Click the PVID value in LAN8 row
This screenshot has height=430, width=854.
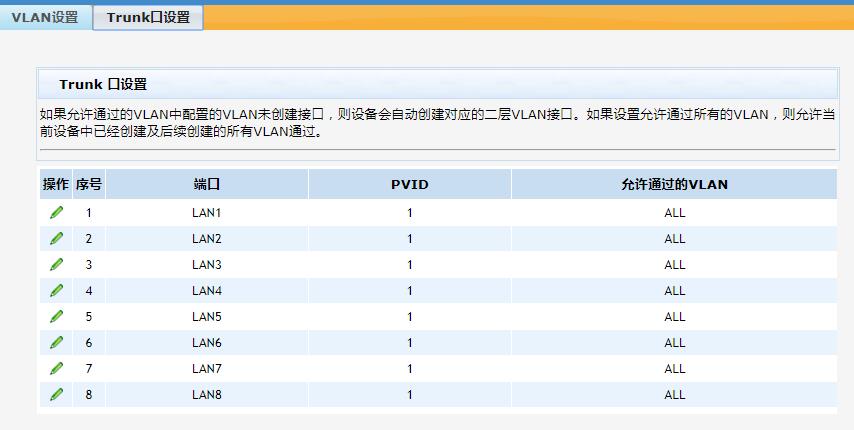click(410, 395)
